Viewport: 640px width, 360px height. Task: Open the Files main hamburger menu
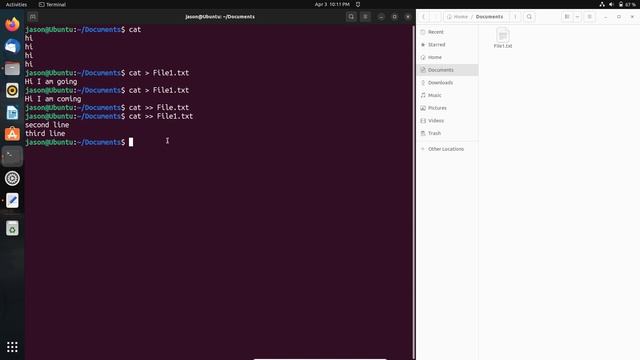590,17
